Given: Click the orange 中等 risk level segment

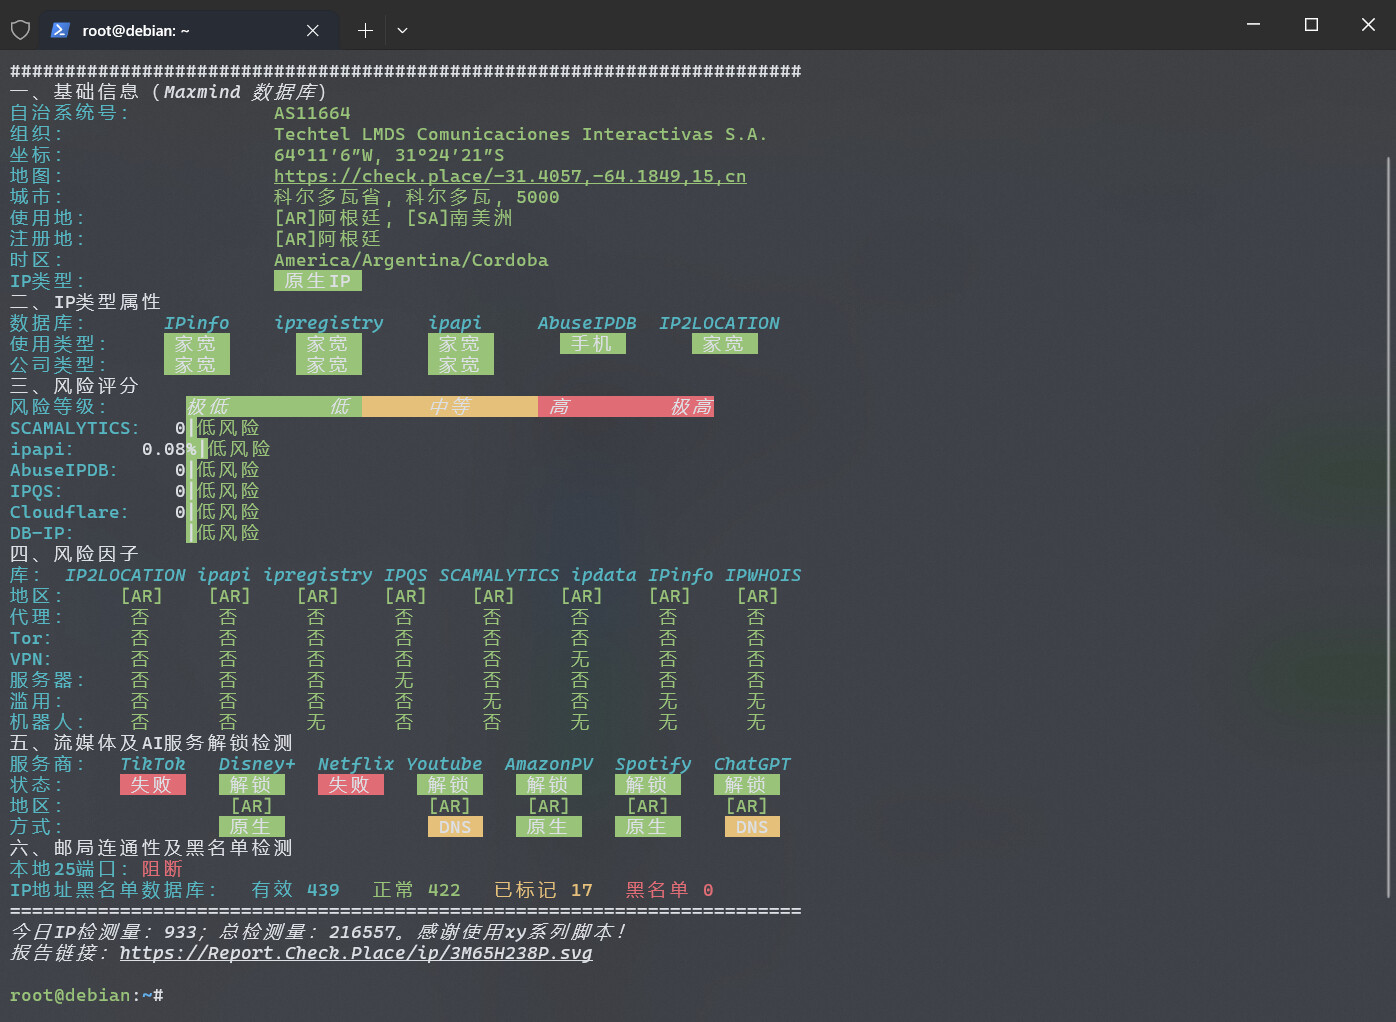Looking at the screenshot, I should pyautogui.click(x=450, y=407).
